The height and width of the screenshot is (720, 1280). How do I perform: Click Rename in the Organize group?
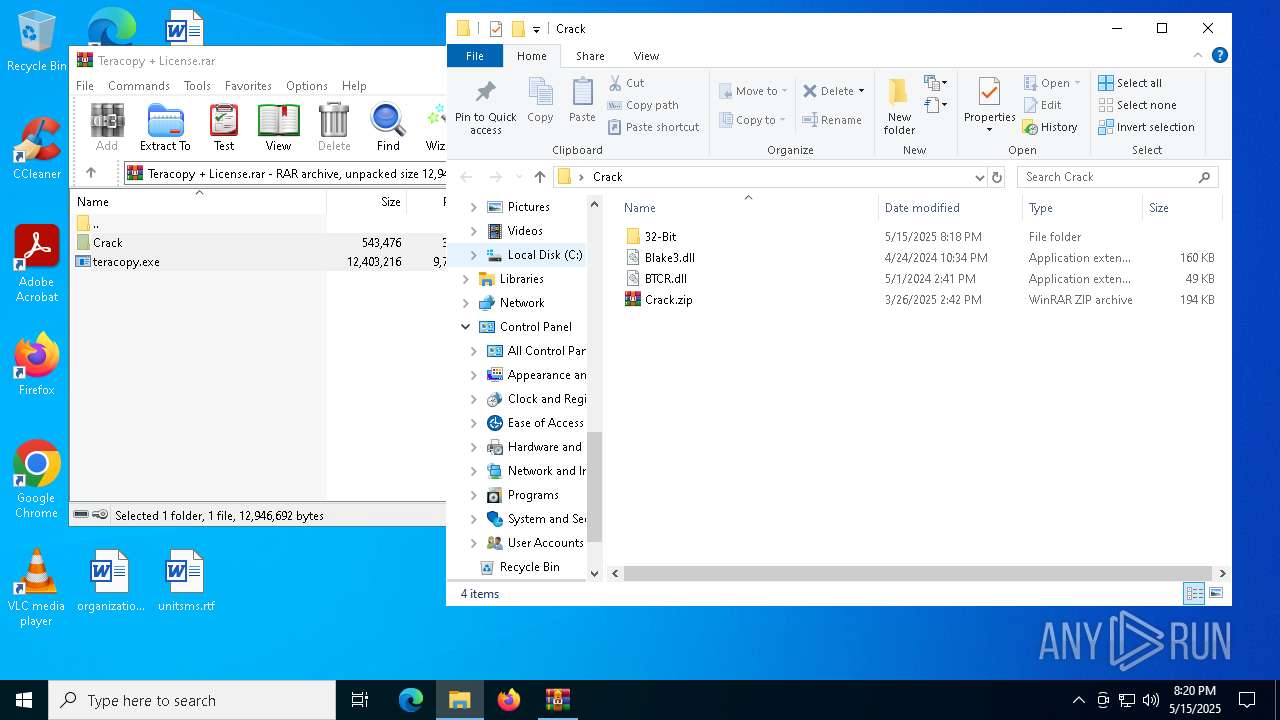click(x=832, y=120)
